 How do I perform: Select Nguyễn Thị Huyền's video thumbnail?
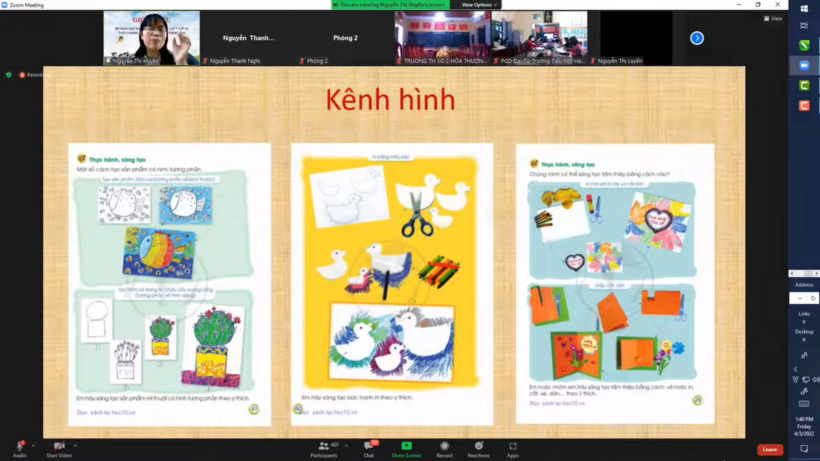(151, 38)
